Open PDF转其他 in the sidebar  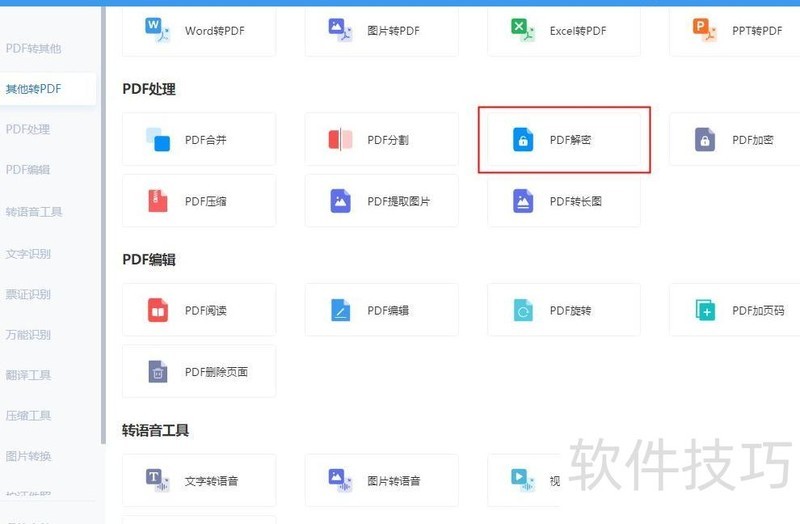click(33, 48)
